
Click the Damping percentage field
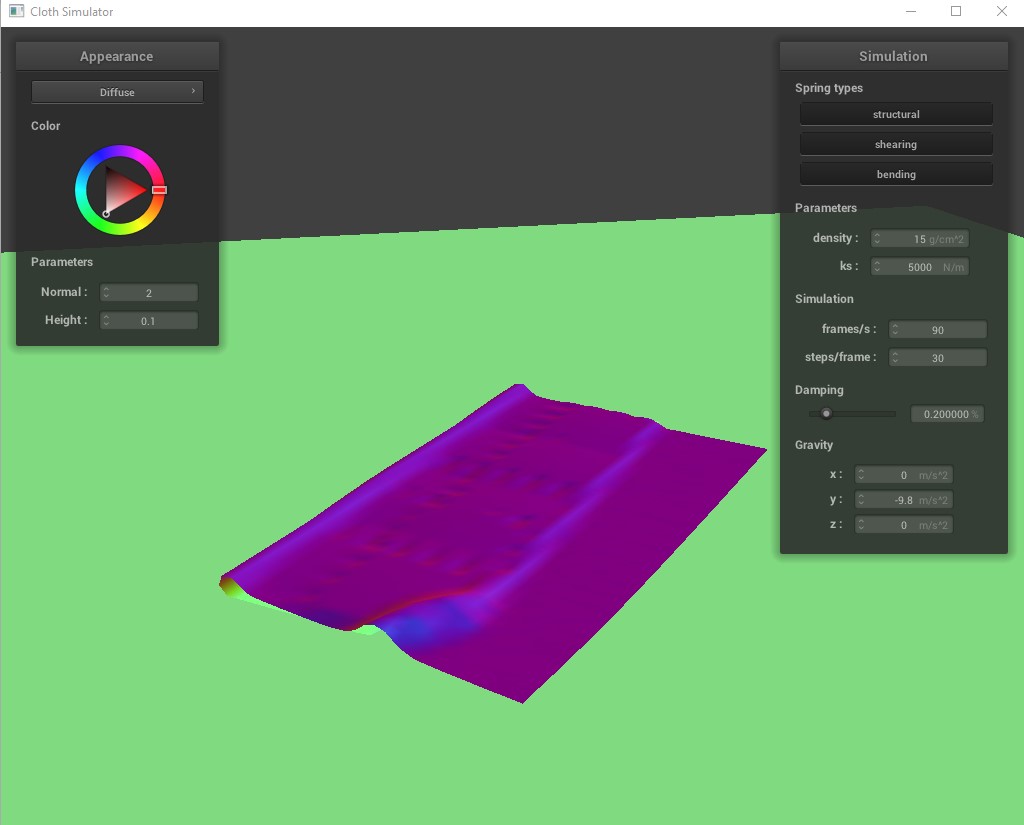click(947, 414)
